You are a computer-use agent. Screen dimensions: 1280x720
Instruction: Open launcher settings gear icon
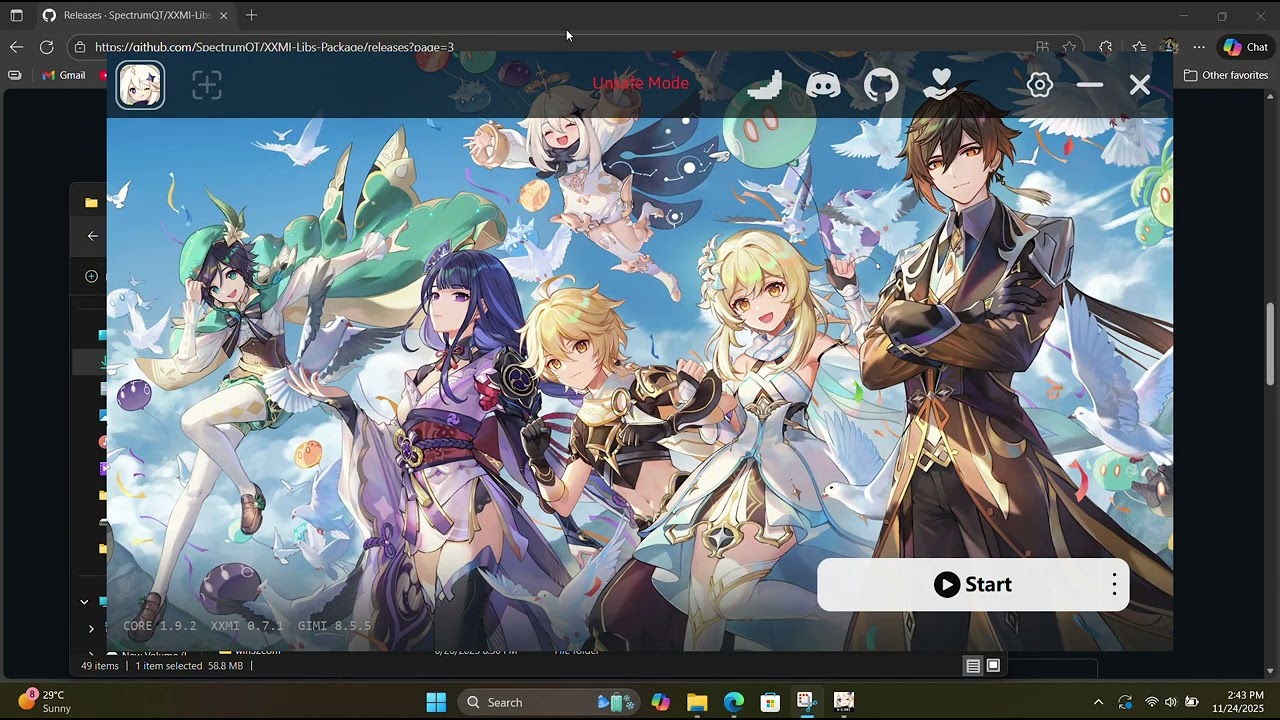point(1040,85)
